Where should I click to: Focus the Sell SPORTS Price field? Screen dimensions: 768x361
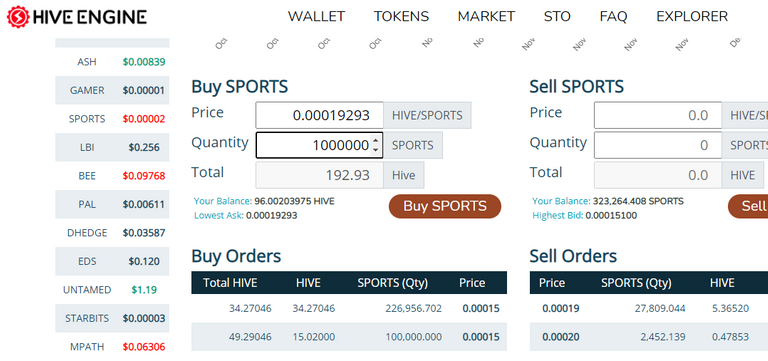658,116
